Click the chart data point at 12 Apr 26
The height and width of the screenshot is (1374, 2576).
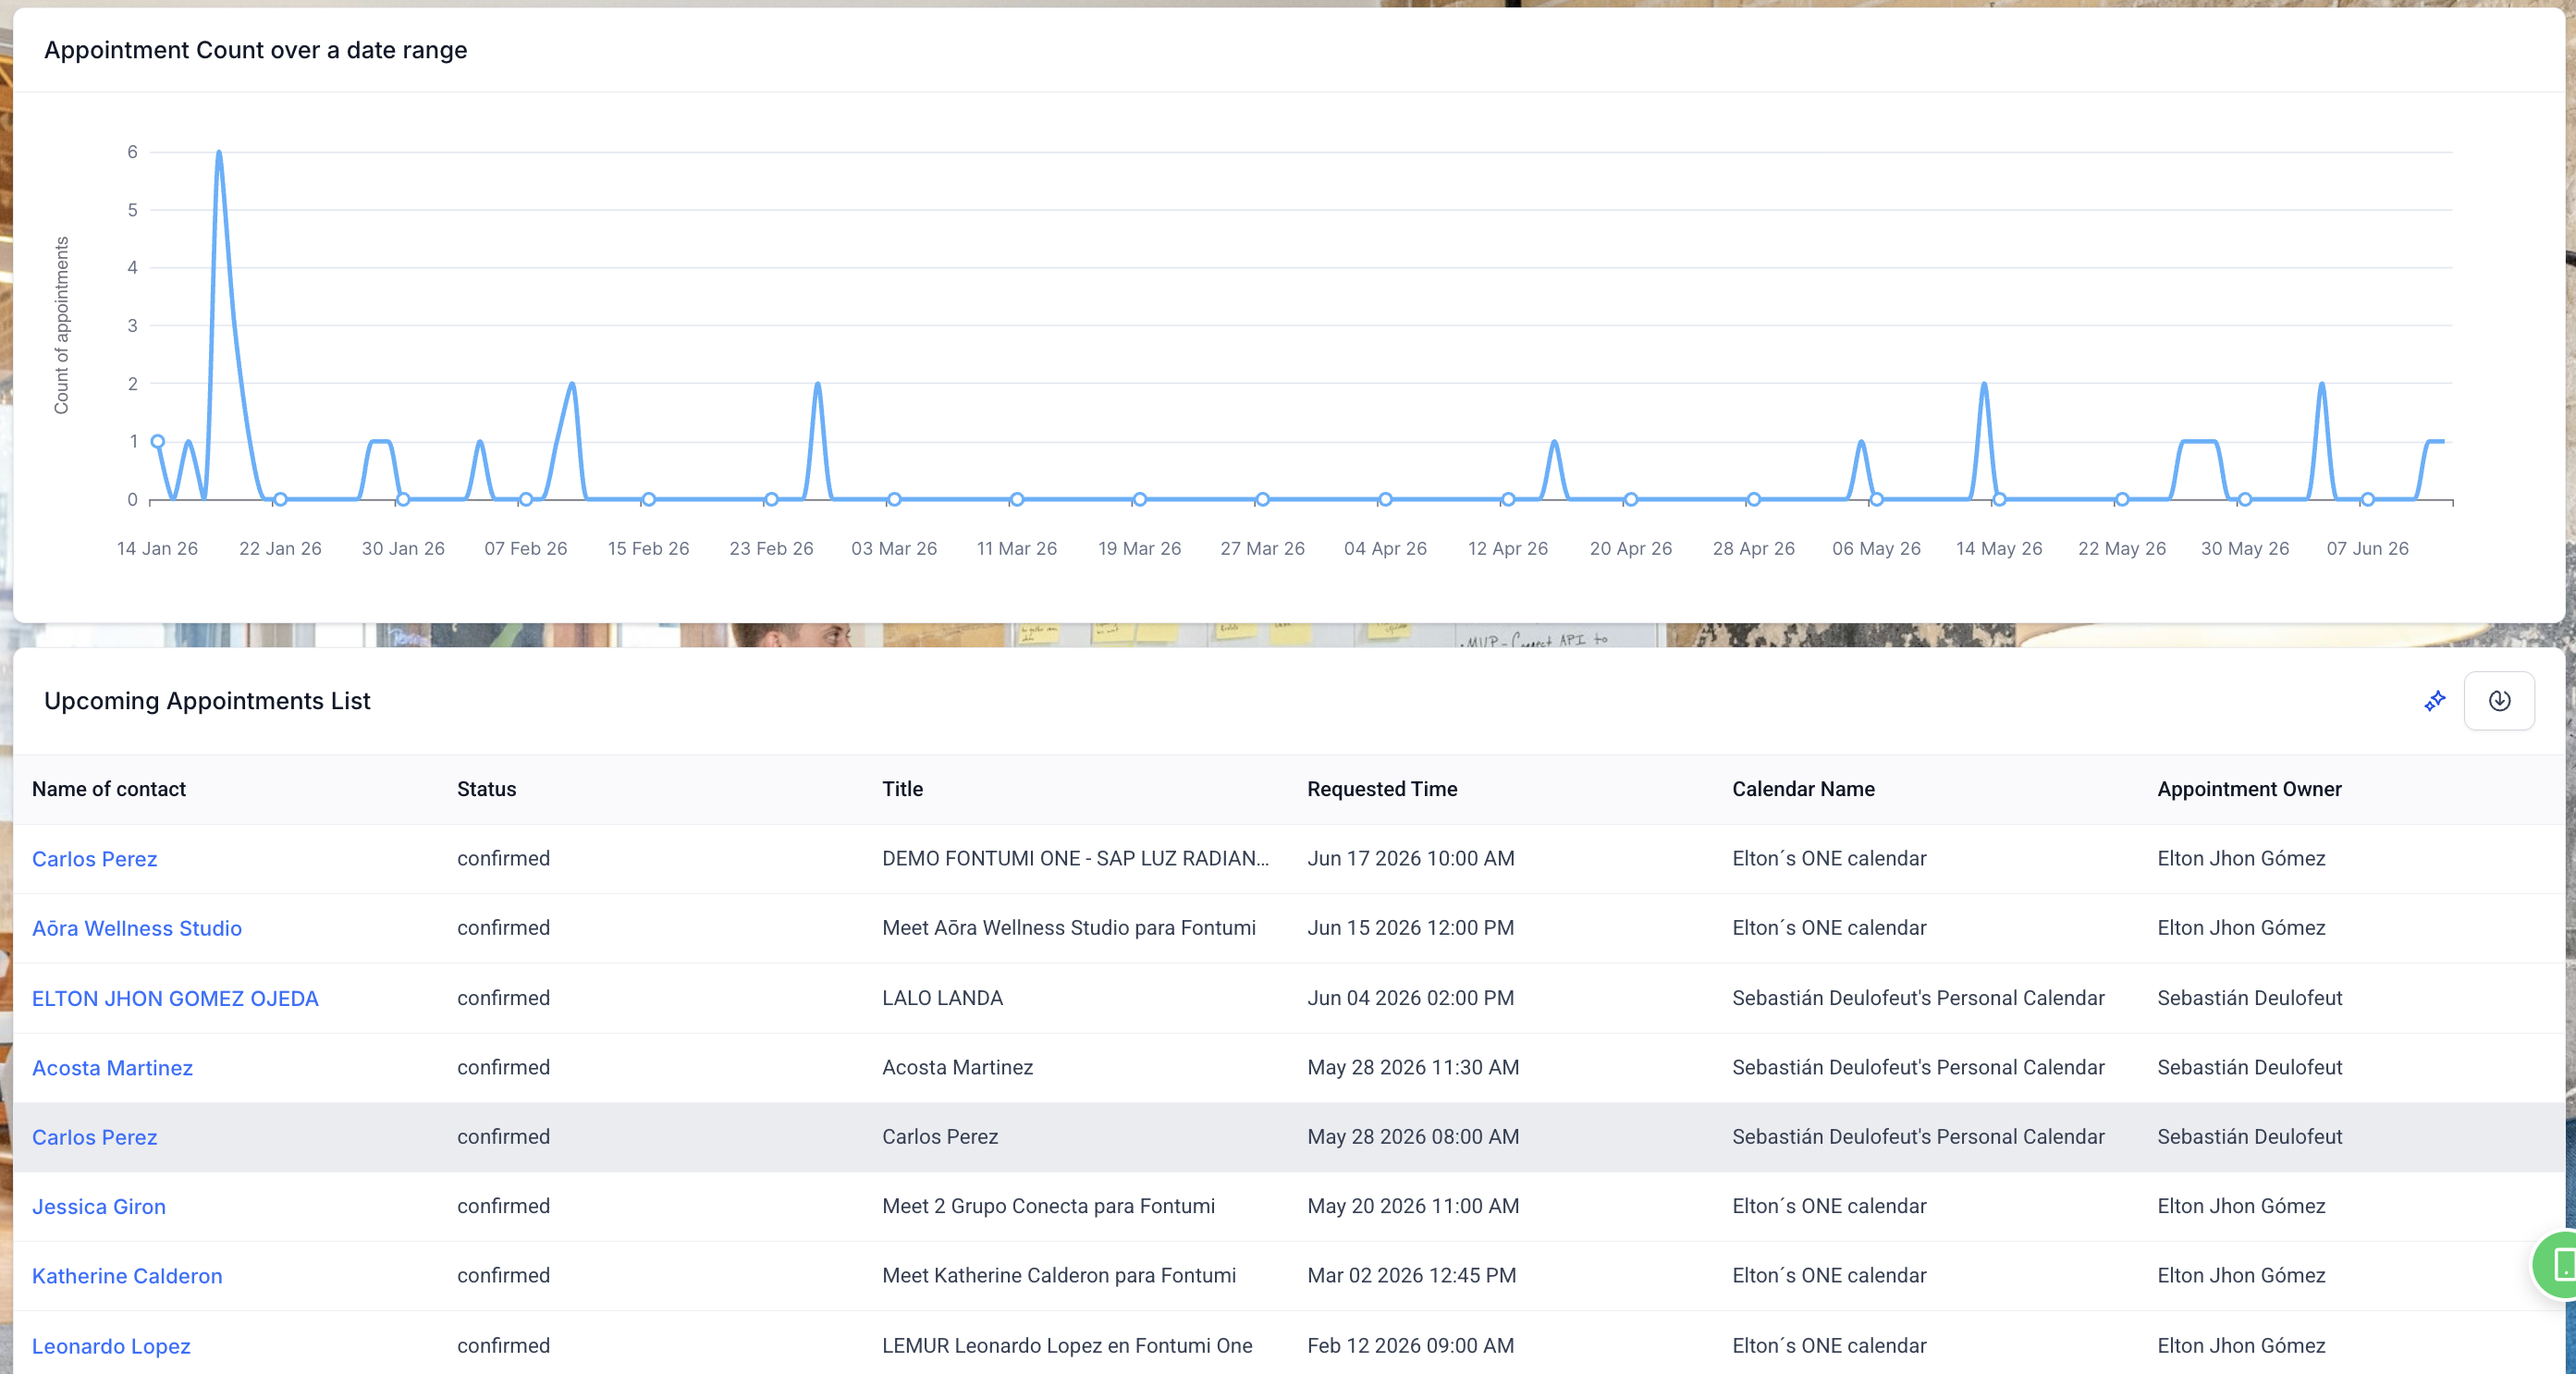[x=1508, y=499]
